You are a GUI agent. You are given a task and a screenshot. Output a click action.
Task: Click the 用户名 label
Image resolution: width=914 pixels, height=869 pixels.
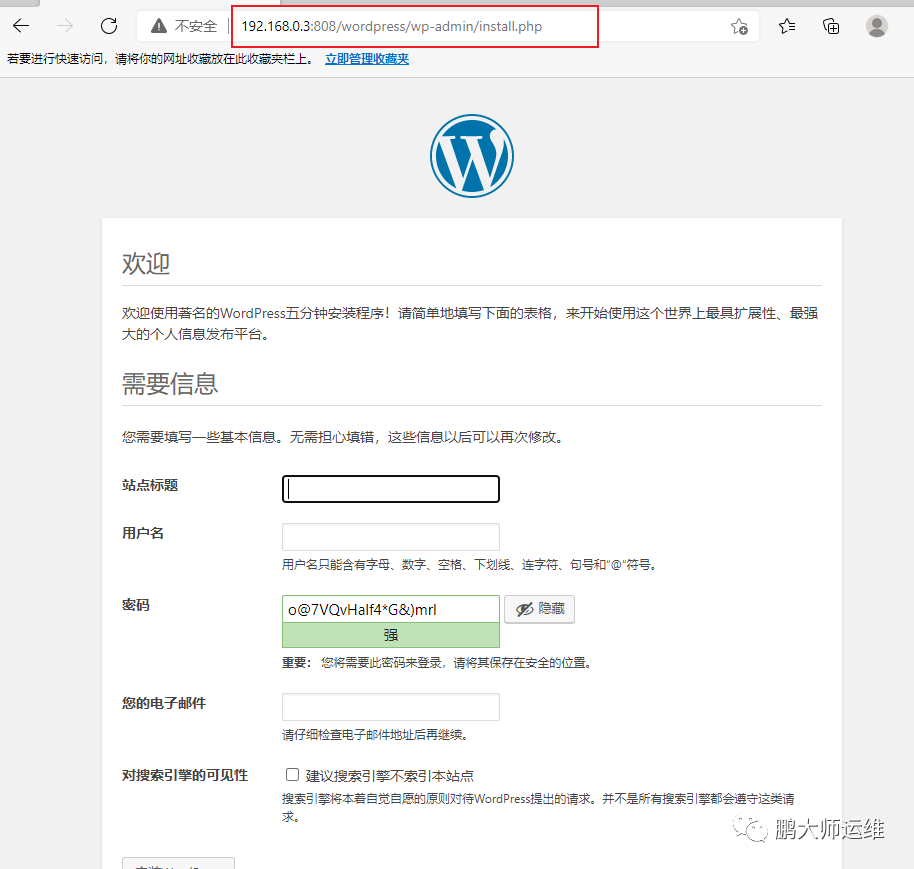point(143,533)
